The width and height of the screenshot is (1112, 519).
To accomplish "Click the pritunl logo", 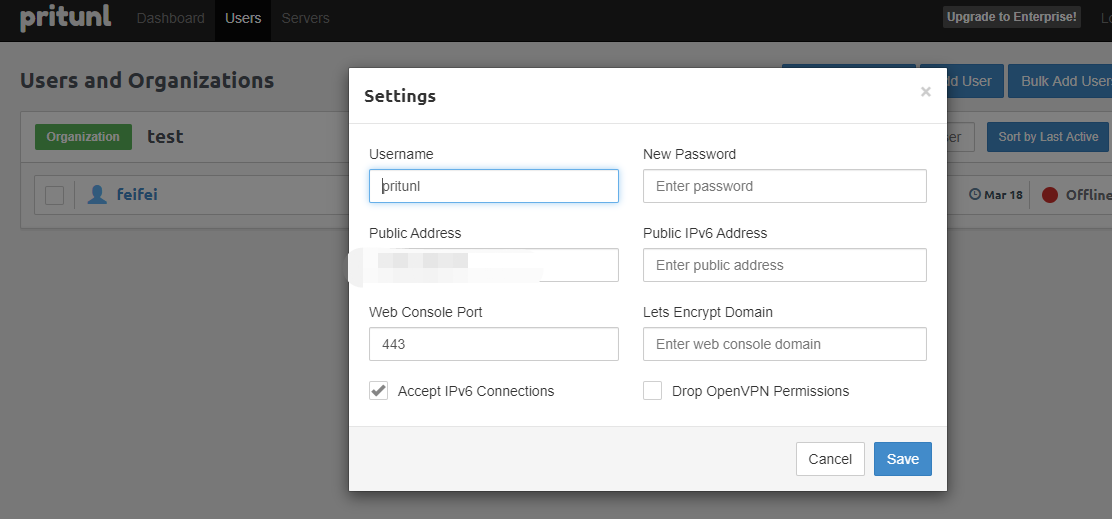I will coord(65,19).
